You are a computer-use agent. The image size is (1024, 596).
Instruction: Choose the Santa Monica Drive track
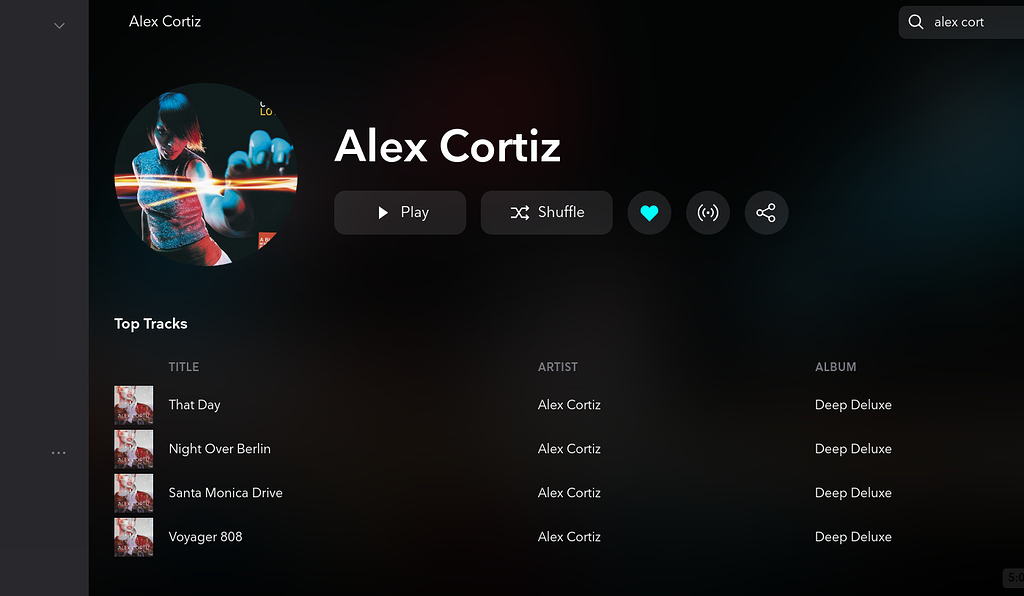pos(225,493)
